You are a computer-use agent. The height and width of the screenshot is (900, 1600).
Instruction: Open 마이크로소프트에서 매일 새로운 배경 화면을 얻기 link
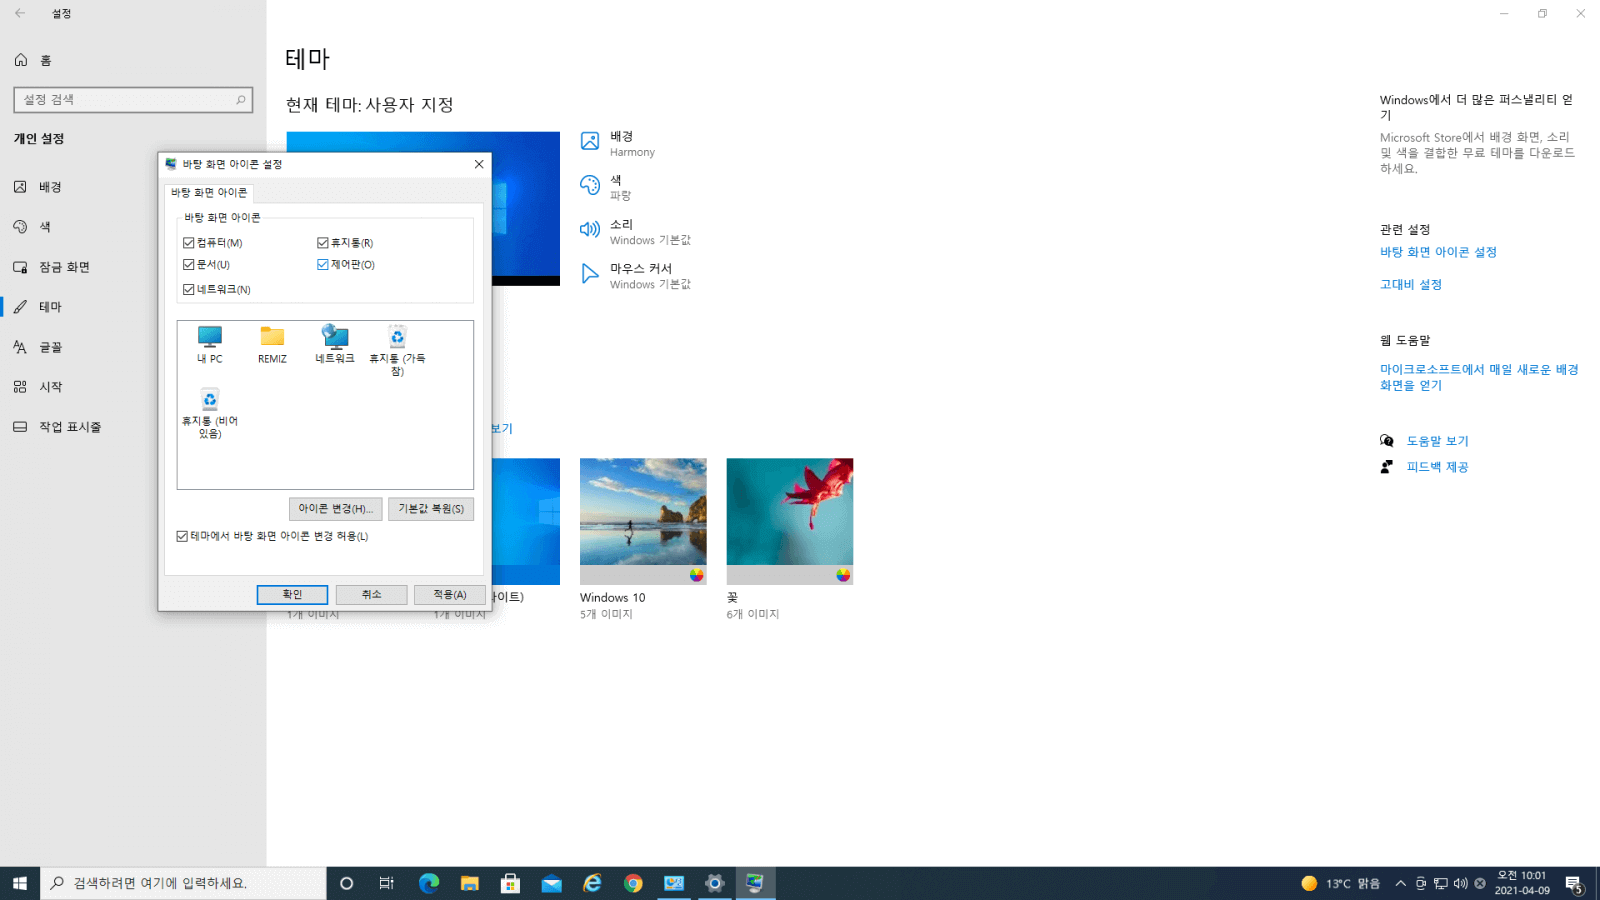pyautogui.click(x=1479, y=377)
